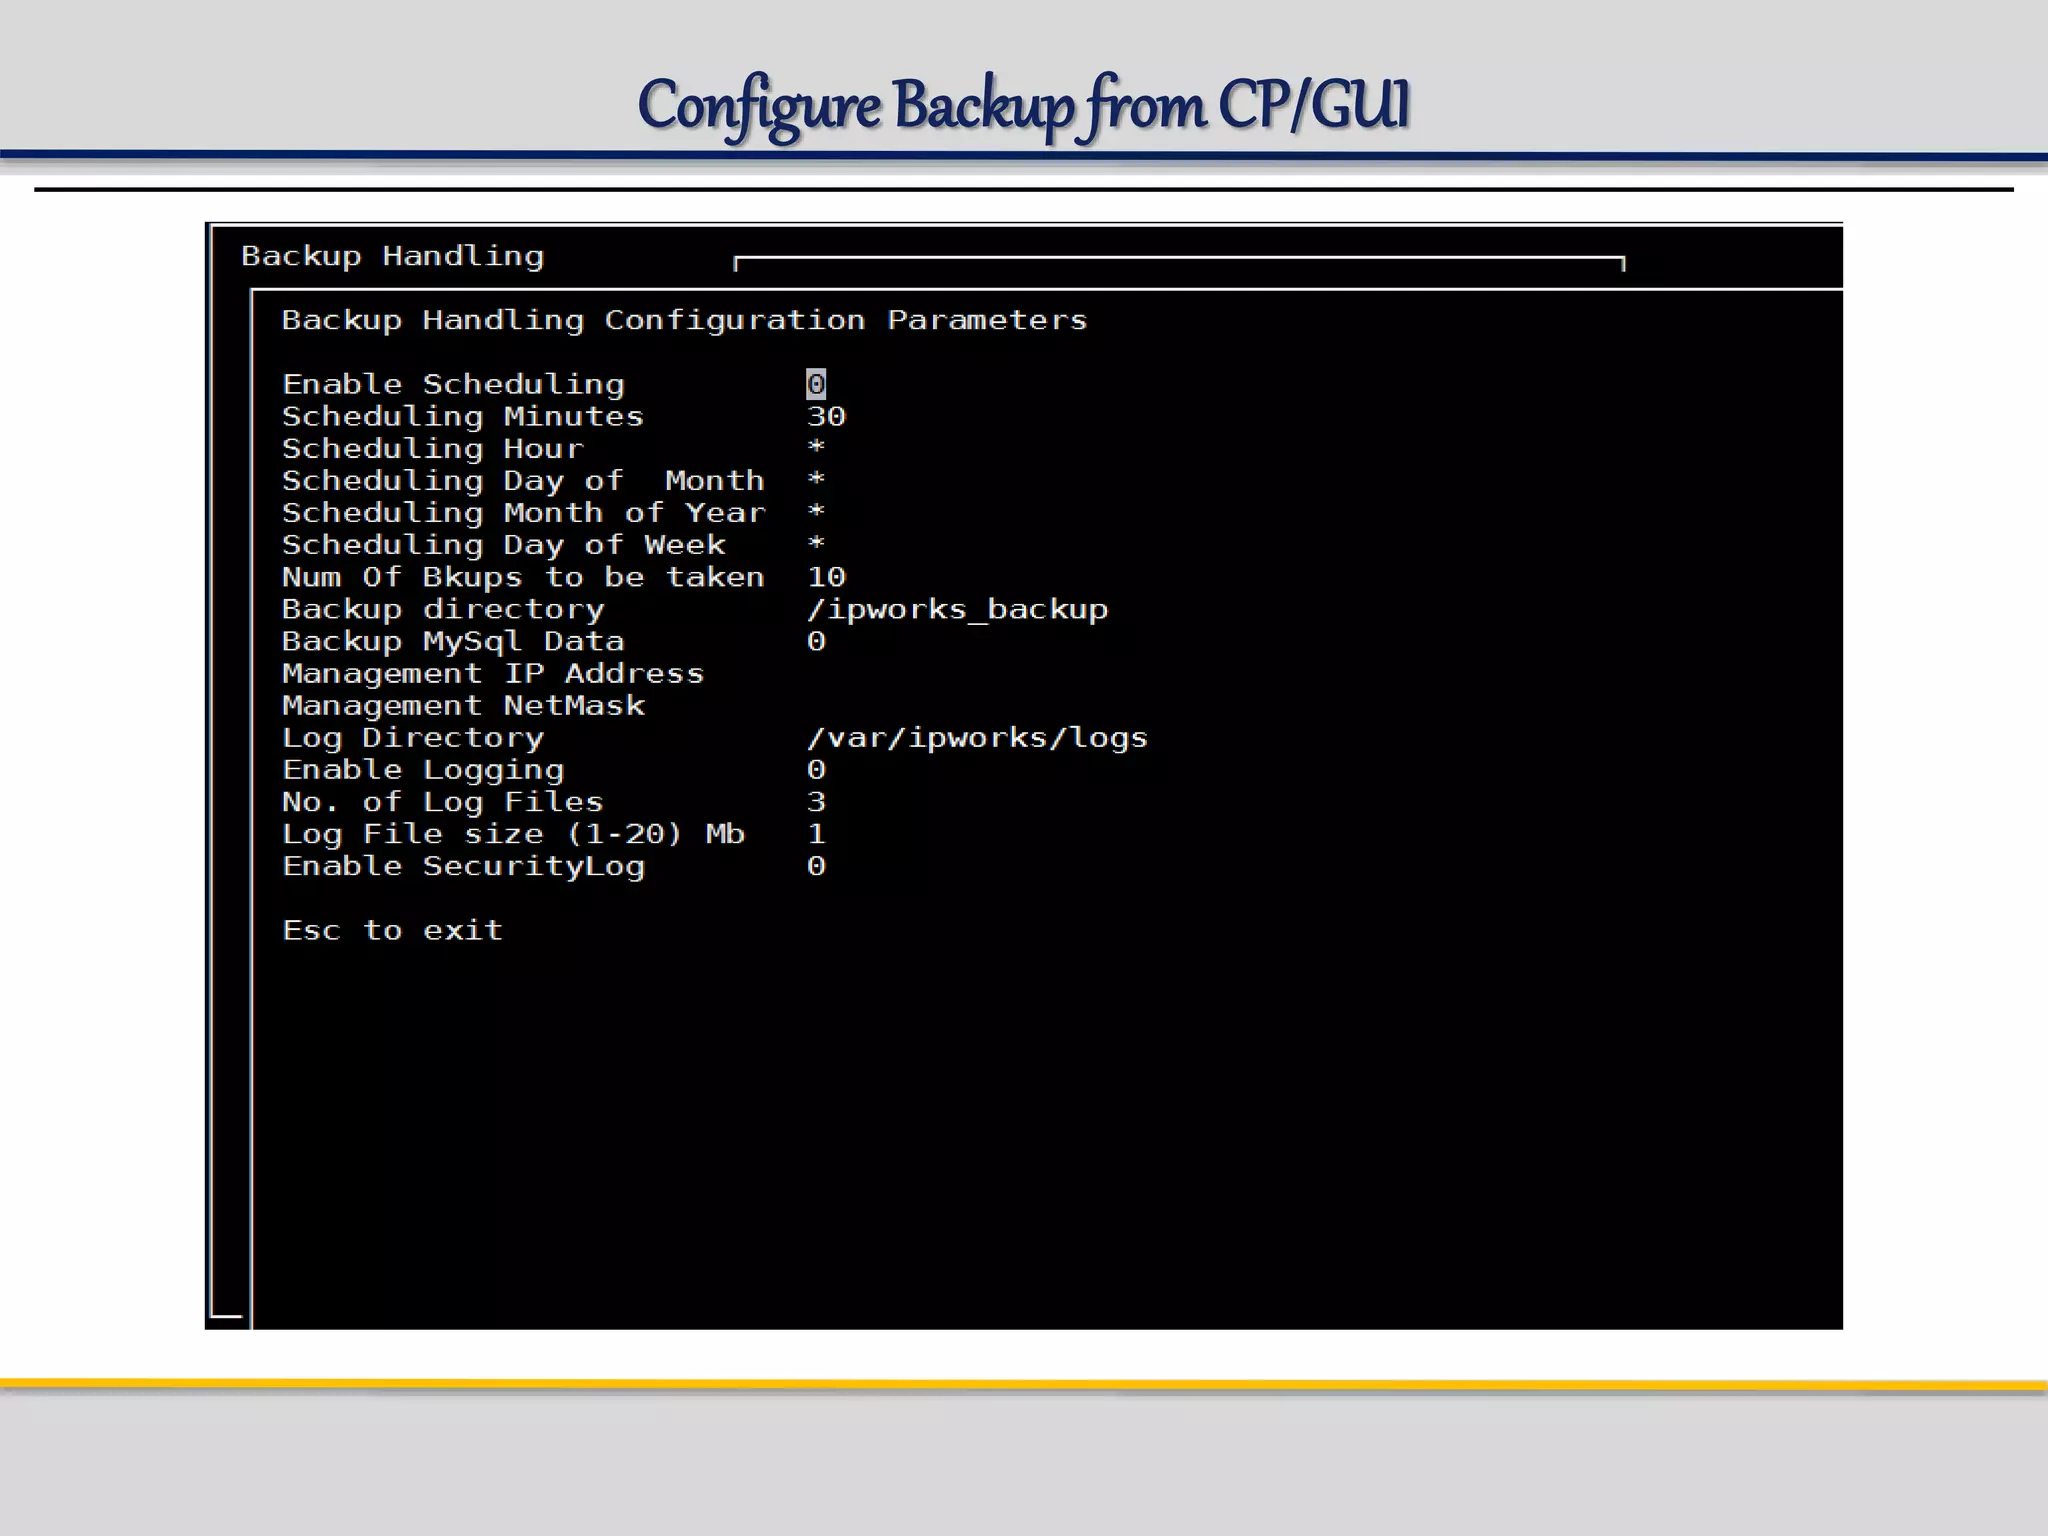
Task: Click the Backup directory label
Action: (x=443, y=610)
